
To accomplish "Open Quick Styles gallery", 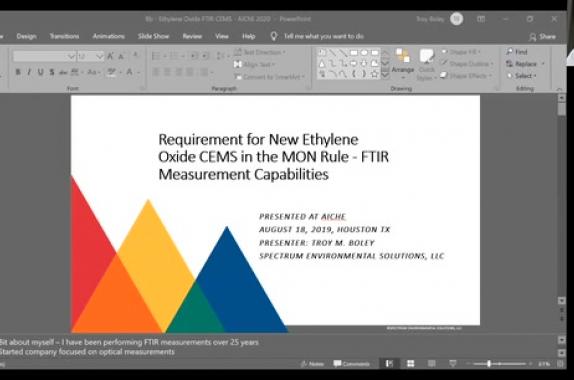I will tap(426, 65).
